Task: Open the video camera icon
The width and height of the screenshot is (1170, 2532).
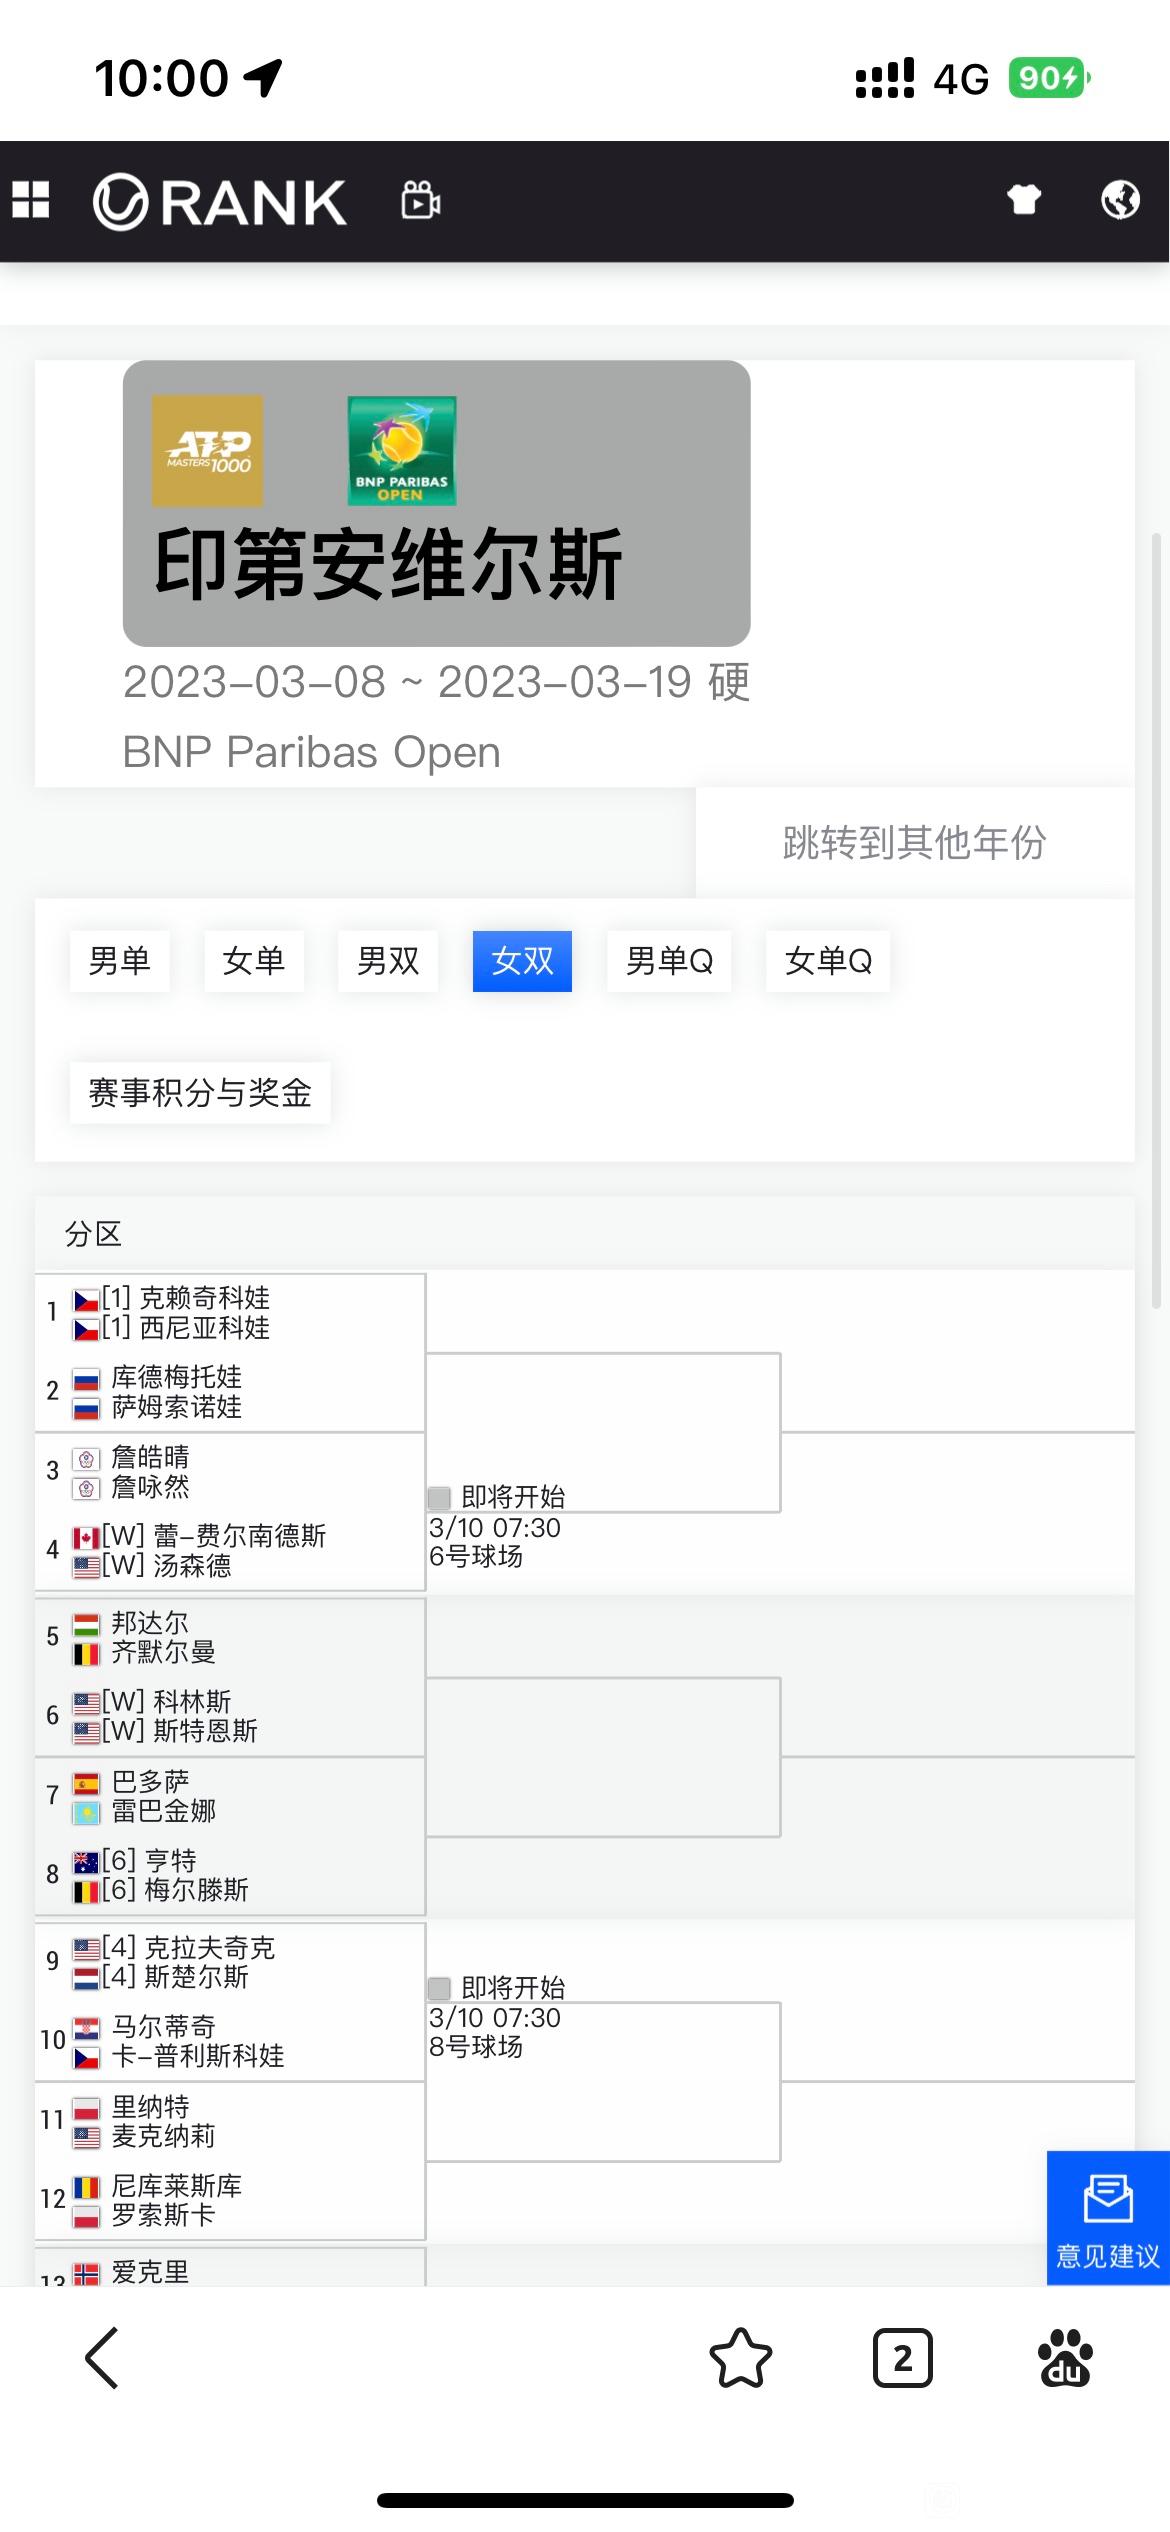Action: click(421, 201)
